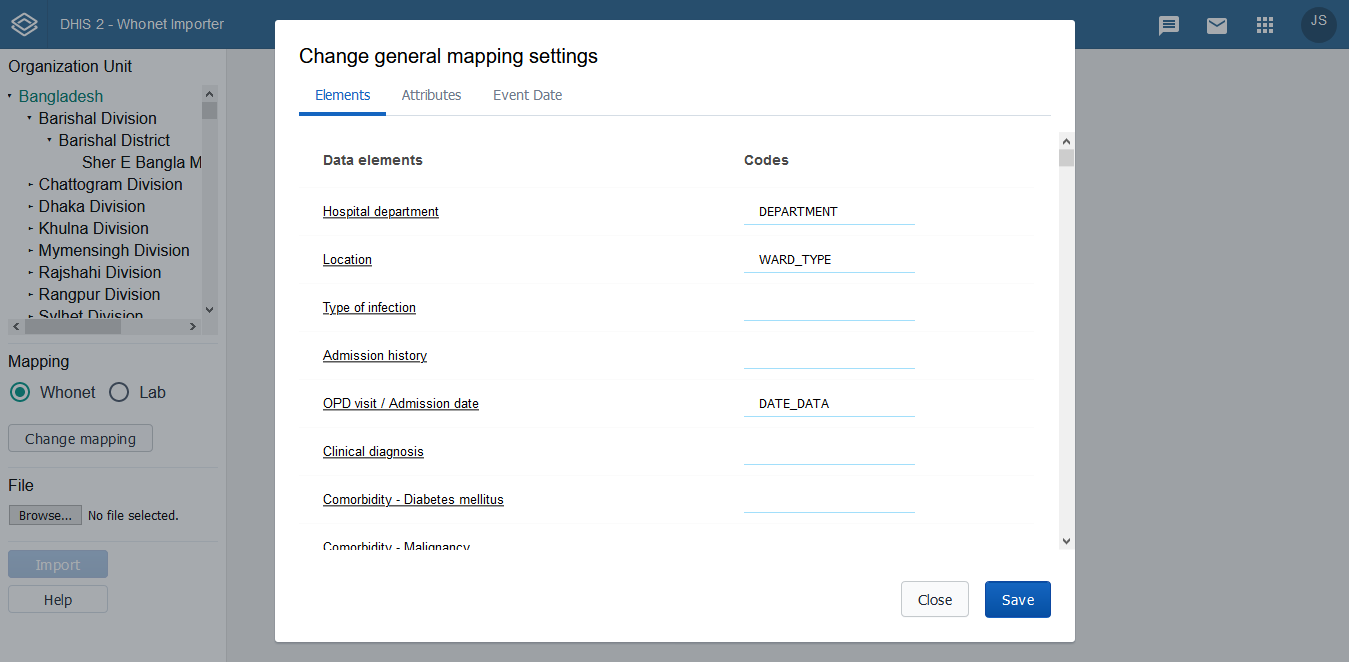Screen dimensions: 1366x662
Task: Open the apps grid menu icon
Action: point(1264,25)
